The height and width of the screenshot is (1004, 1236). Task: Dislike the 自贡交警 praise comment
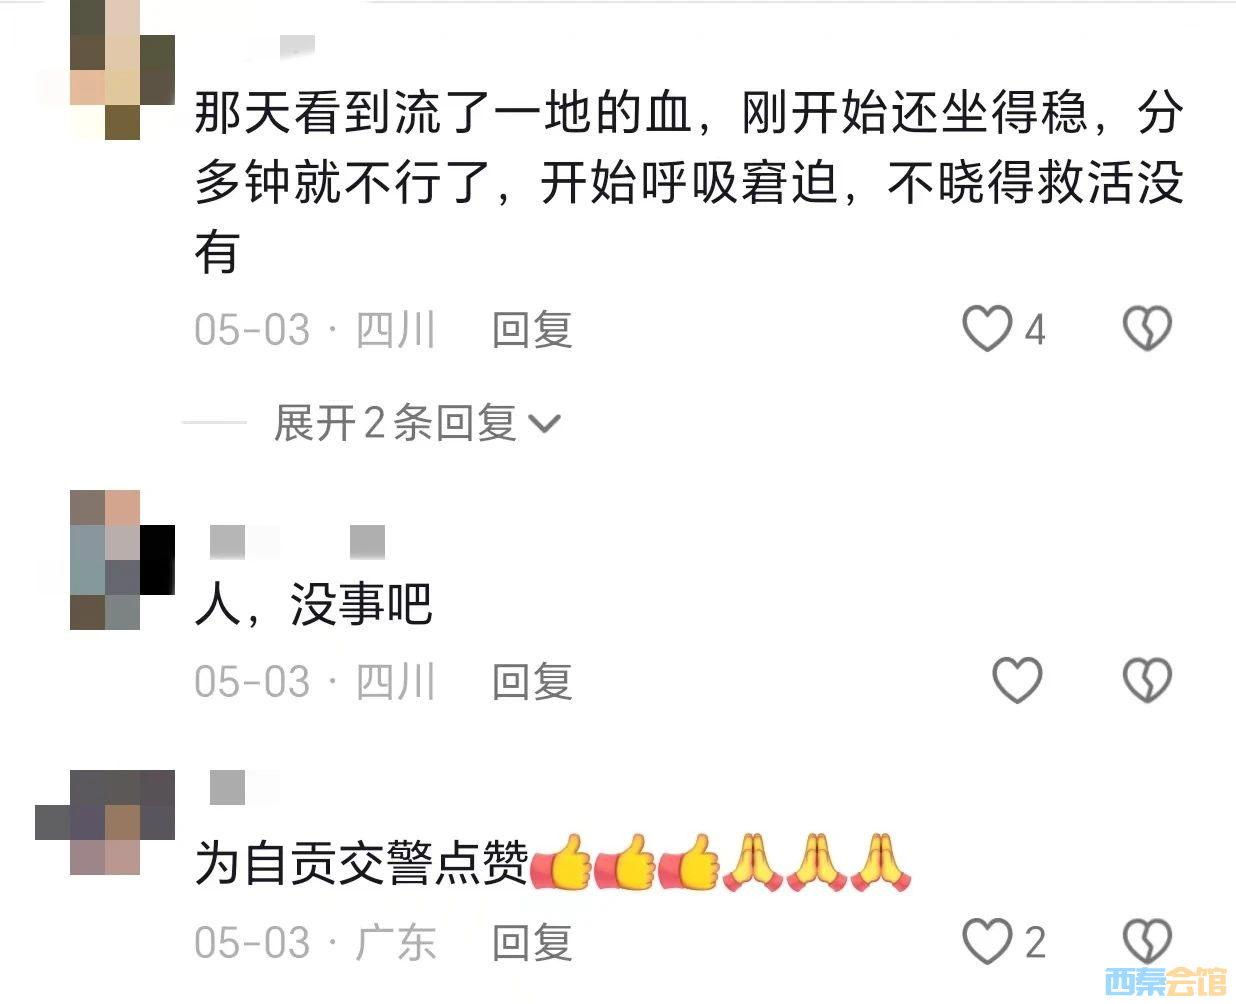click(1146, 942)
